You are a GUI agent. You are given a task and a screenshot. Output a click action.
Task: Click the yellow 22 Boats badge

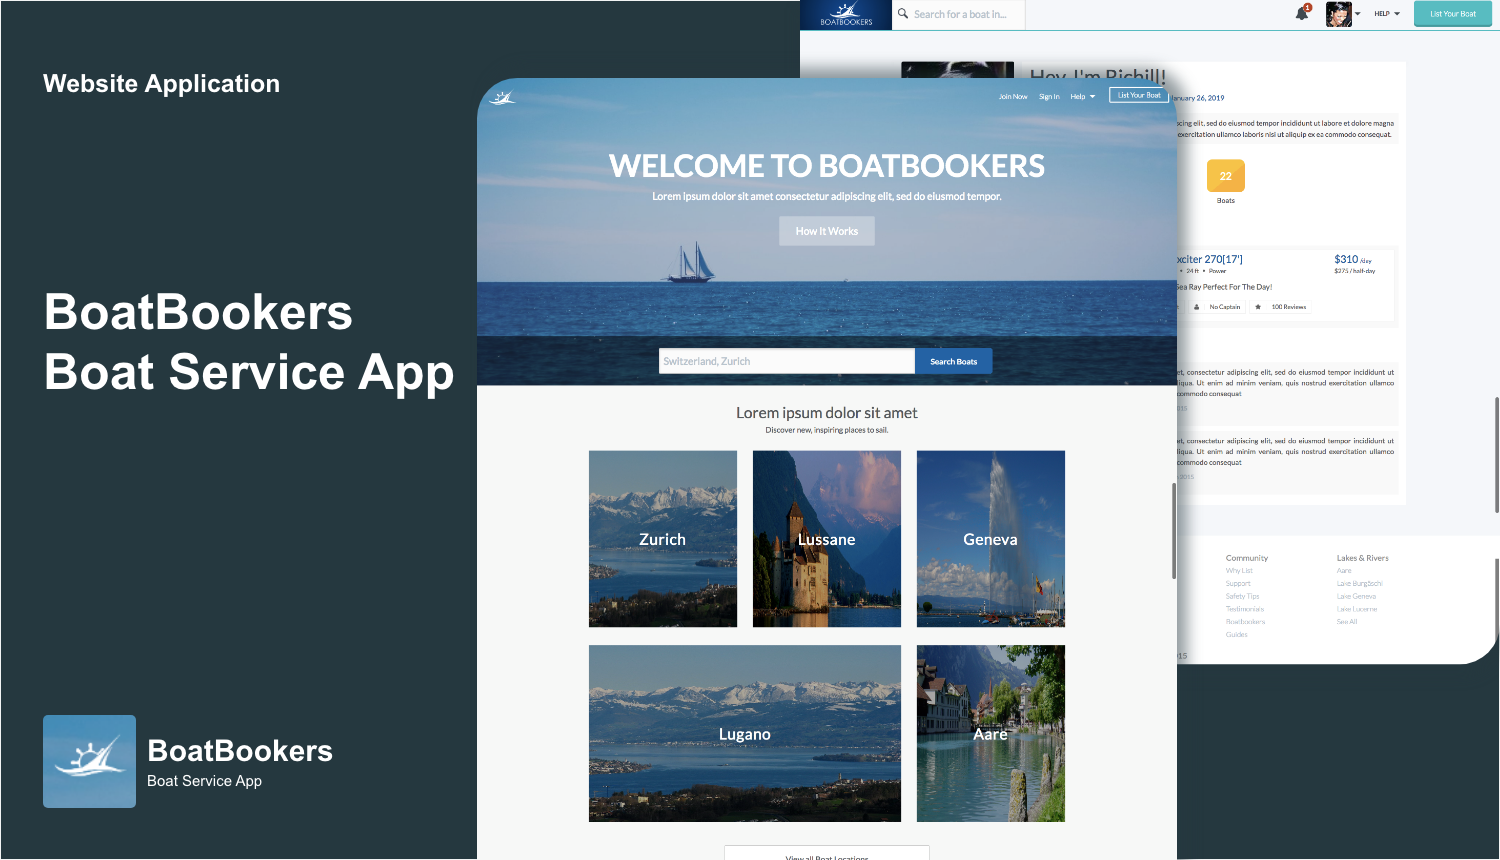(x=1226, y=176)
